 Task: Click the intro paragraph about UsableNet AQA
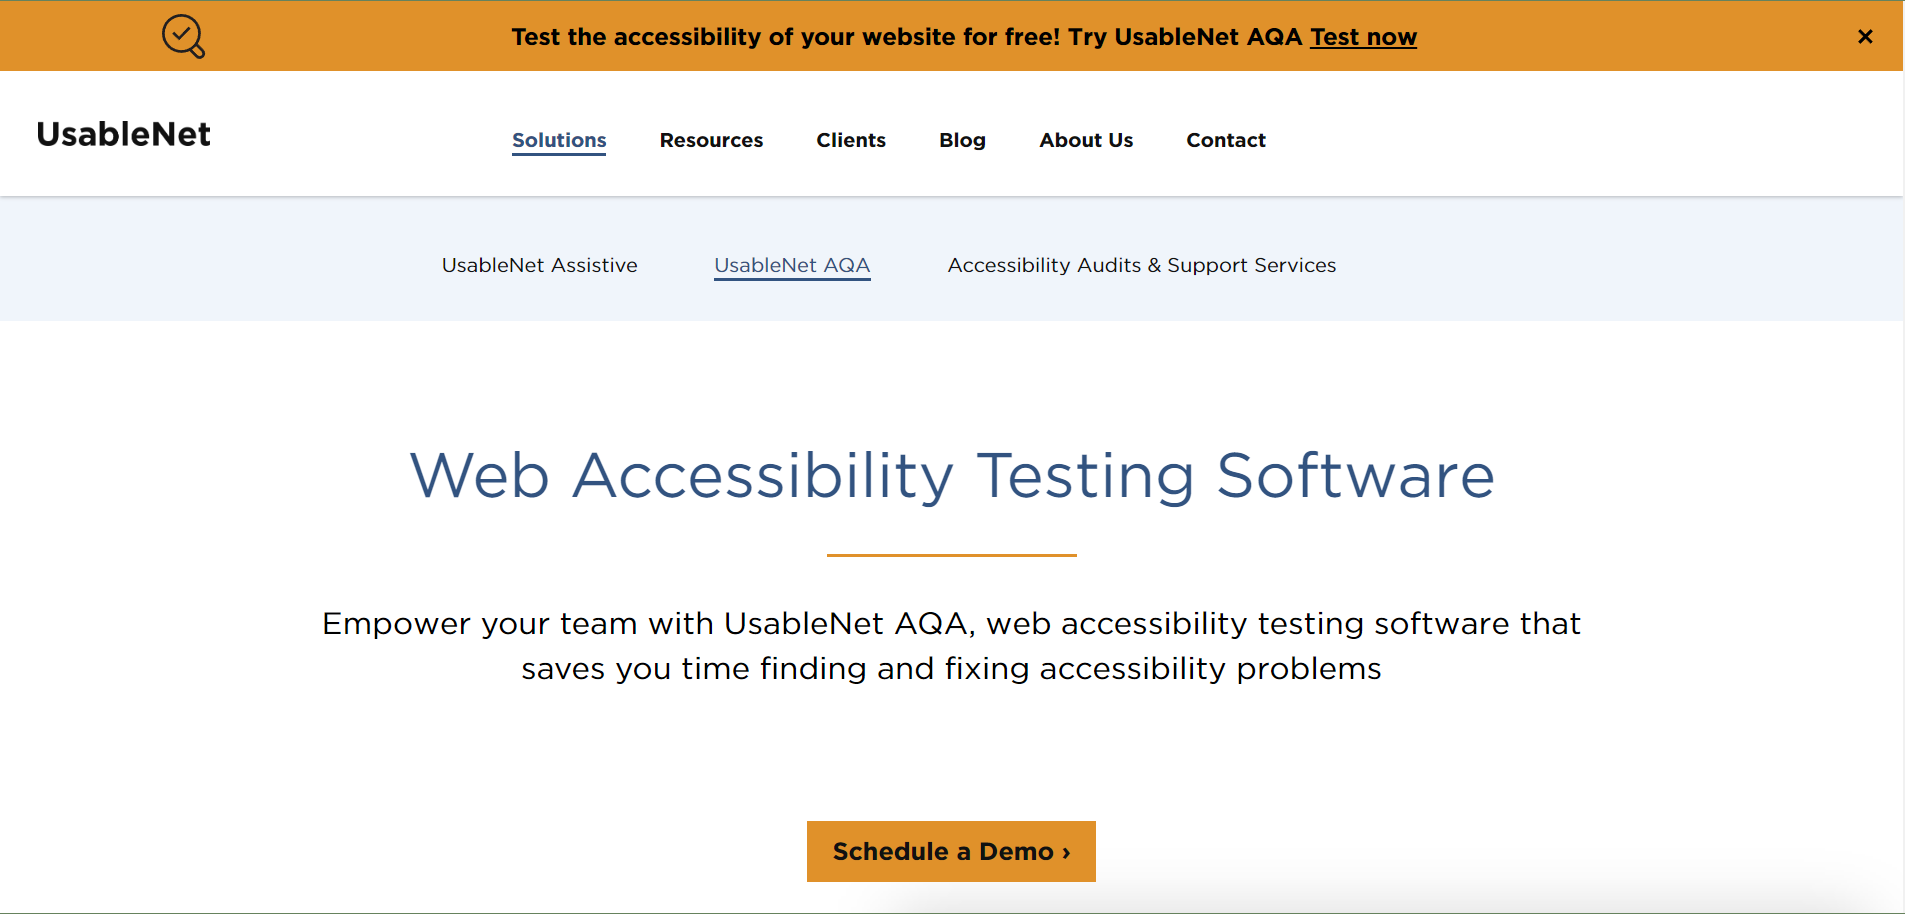click(x=950, y=645)
